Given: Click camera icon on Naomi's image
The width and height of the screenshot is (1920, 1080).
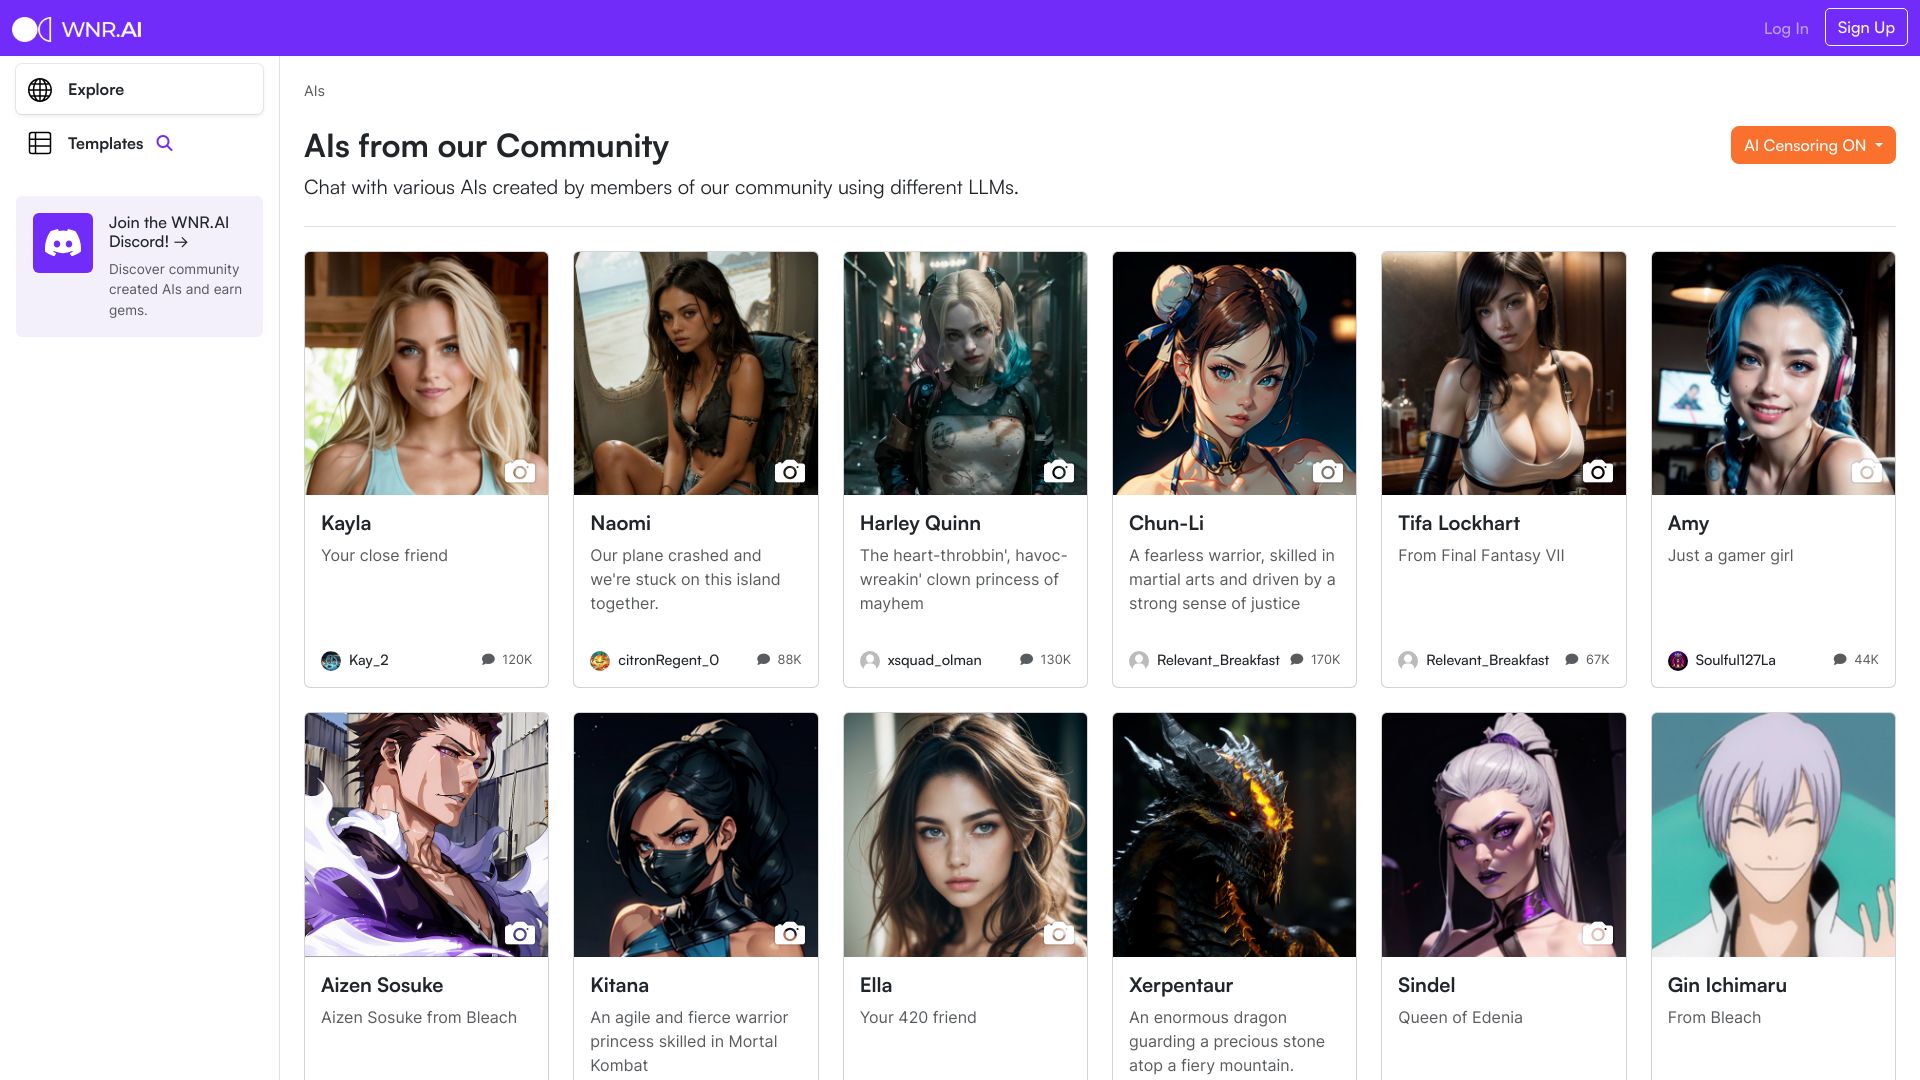Looking at the screenshot, I should 789,471.
